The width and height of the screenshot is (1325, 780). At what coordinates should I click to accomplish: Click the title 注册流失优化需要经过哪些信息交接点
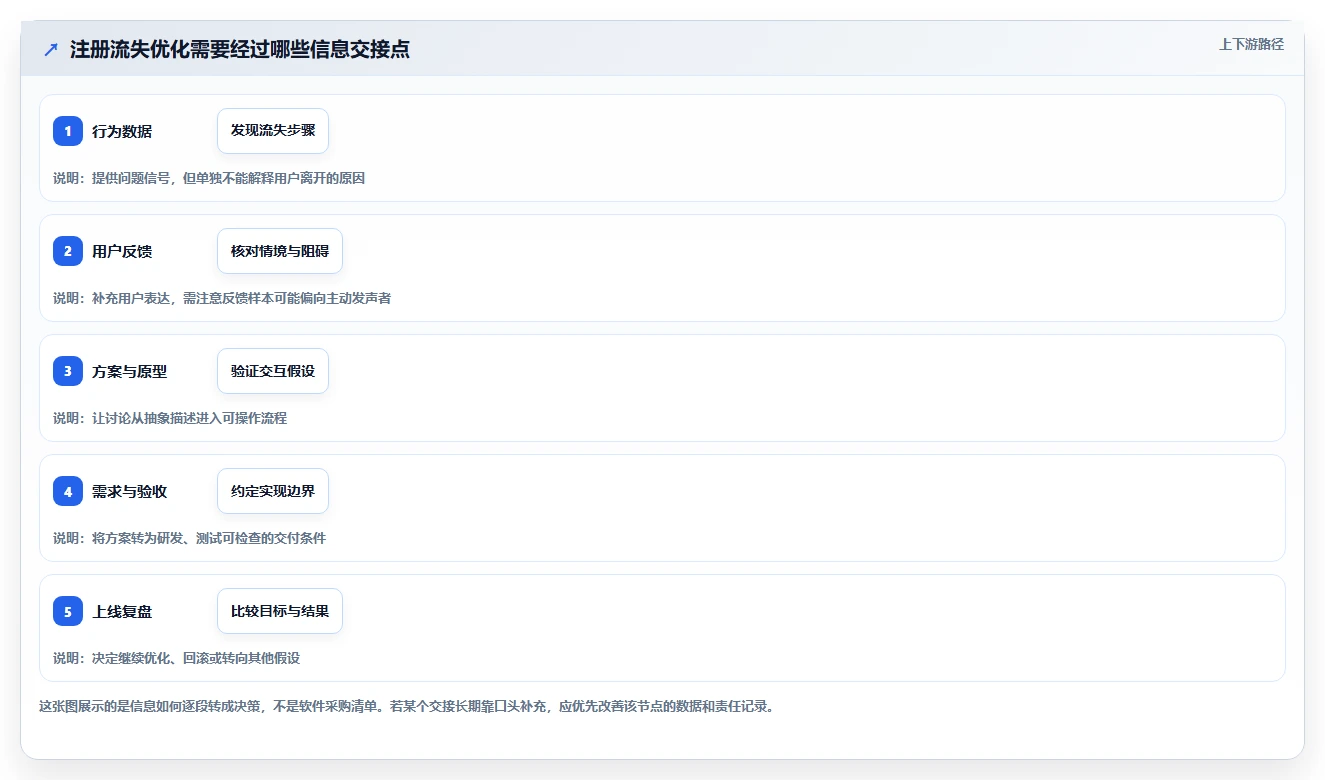(240, 49)
